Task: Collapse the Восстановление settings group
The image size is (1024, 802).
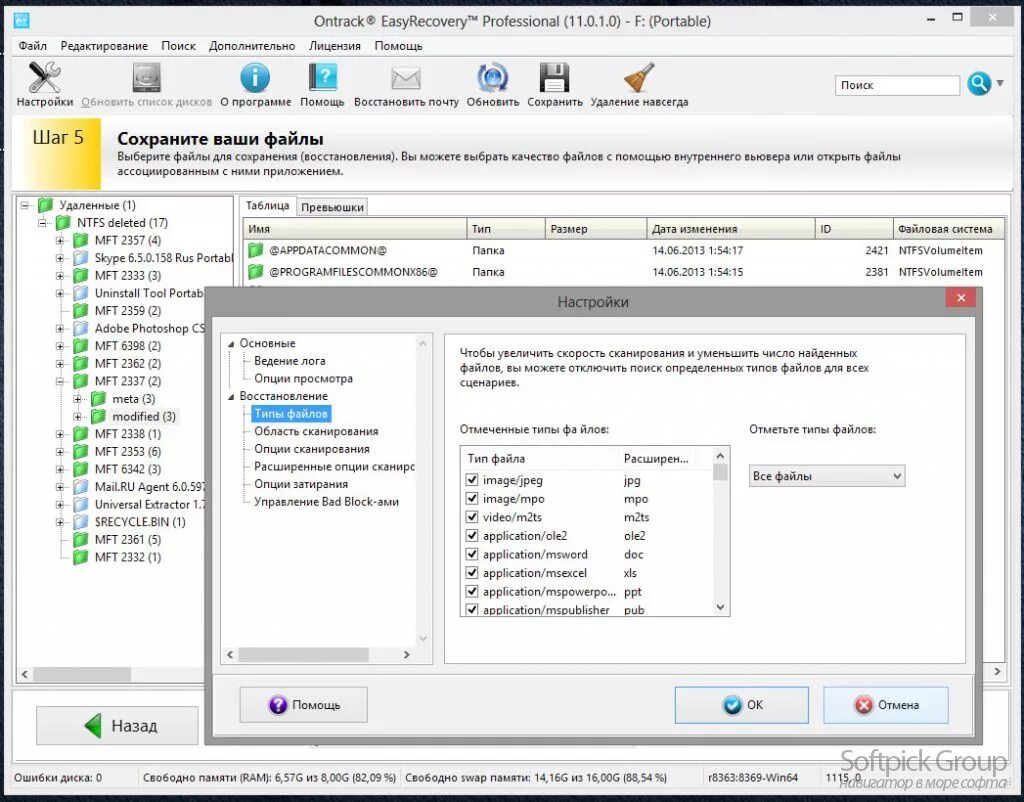Action: click(x=231, y=396)
